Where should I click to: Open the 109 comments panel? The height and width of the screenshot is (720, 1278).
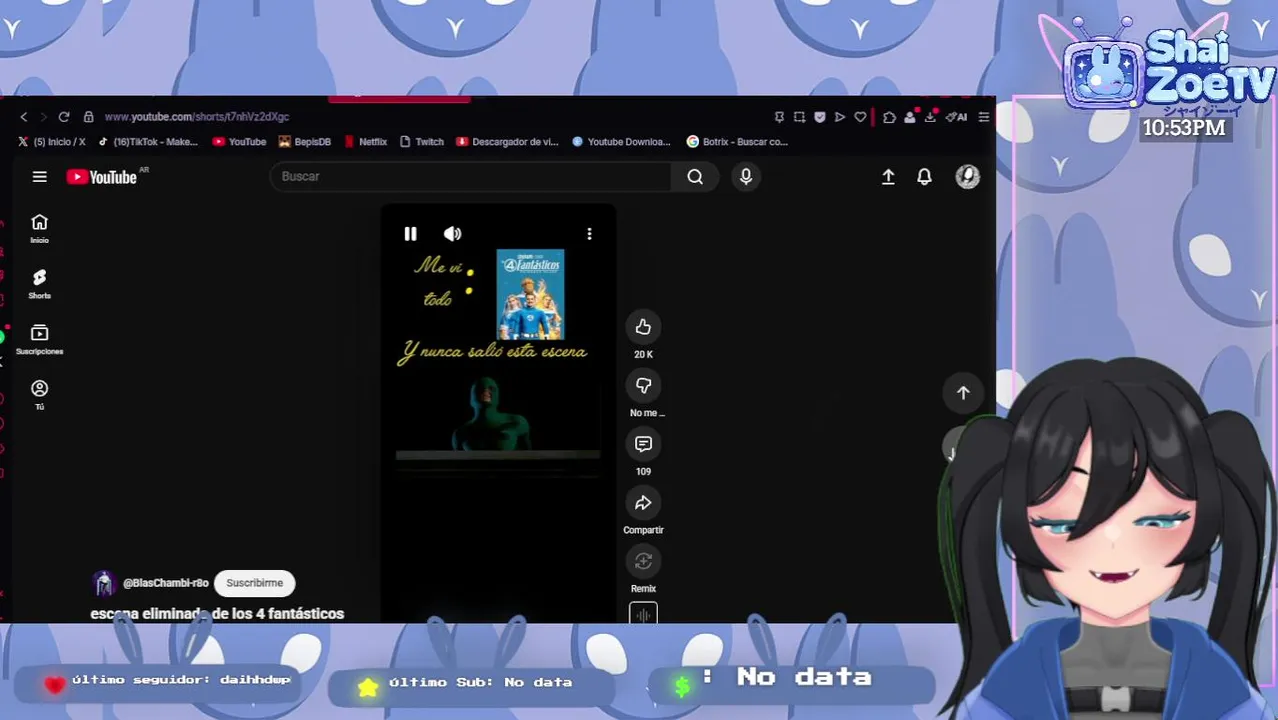643,444
